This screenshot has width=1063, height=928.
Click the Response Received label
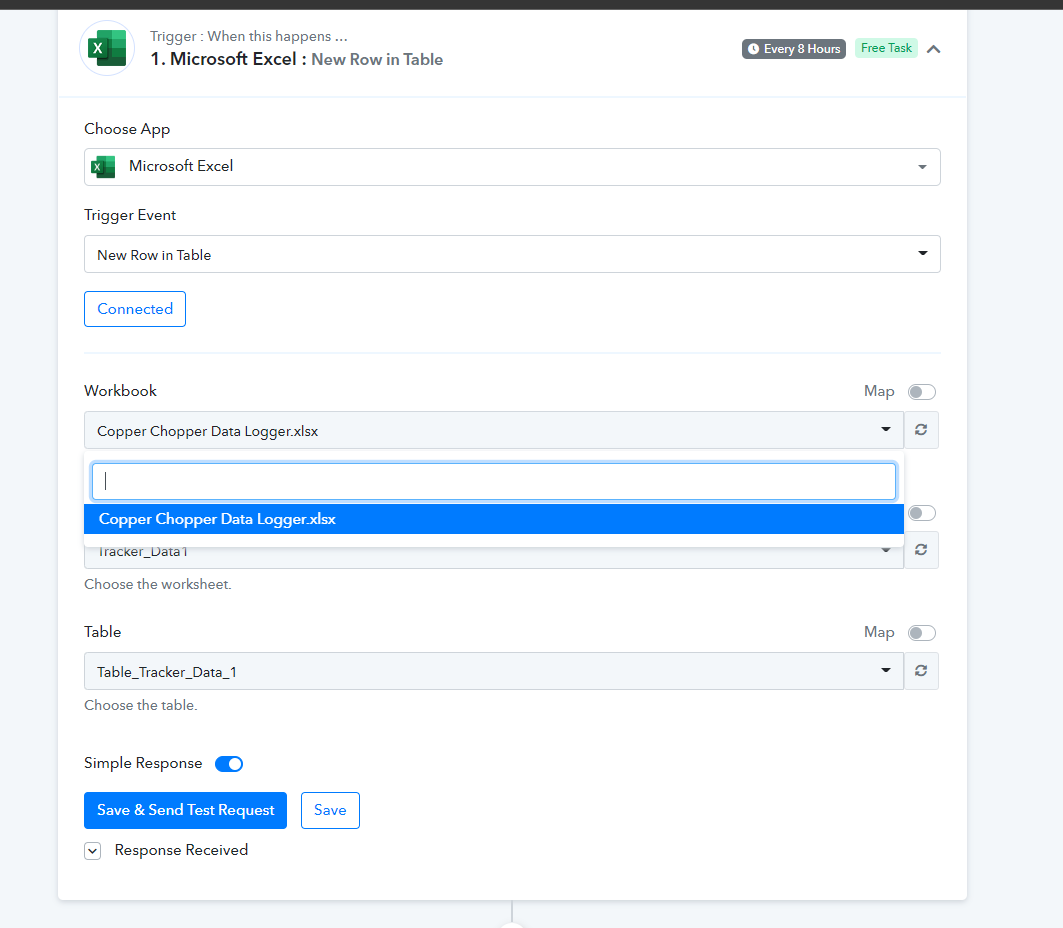[x=181, y=850]
